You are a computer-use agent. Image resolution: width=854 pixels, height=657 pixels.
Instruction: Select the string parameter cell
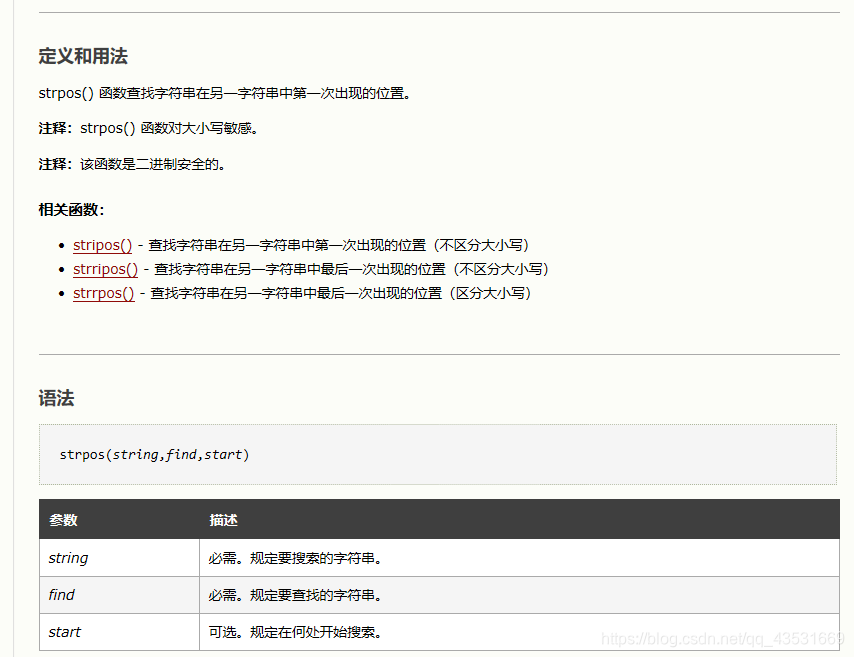pyautogui.click(x=119, y=558)
